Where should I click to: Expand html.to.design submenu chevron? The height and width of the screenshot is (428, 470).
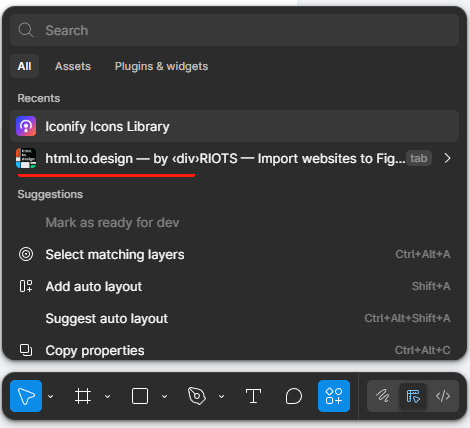click(x=448, y=158)
